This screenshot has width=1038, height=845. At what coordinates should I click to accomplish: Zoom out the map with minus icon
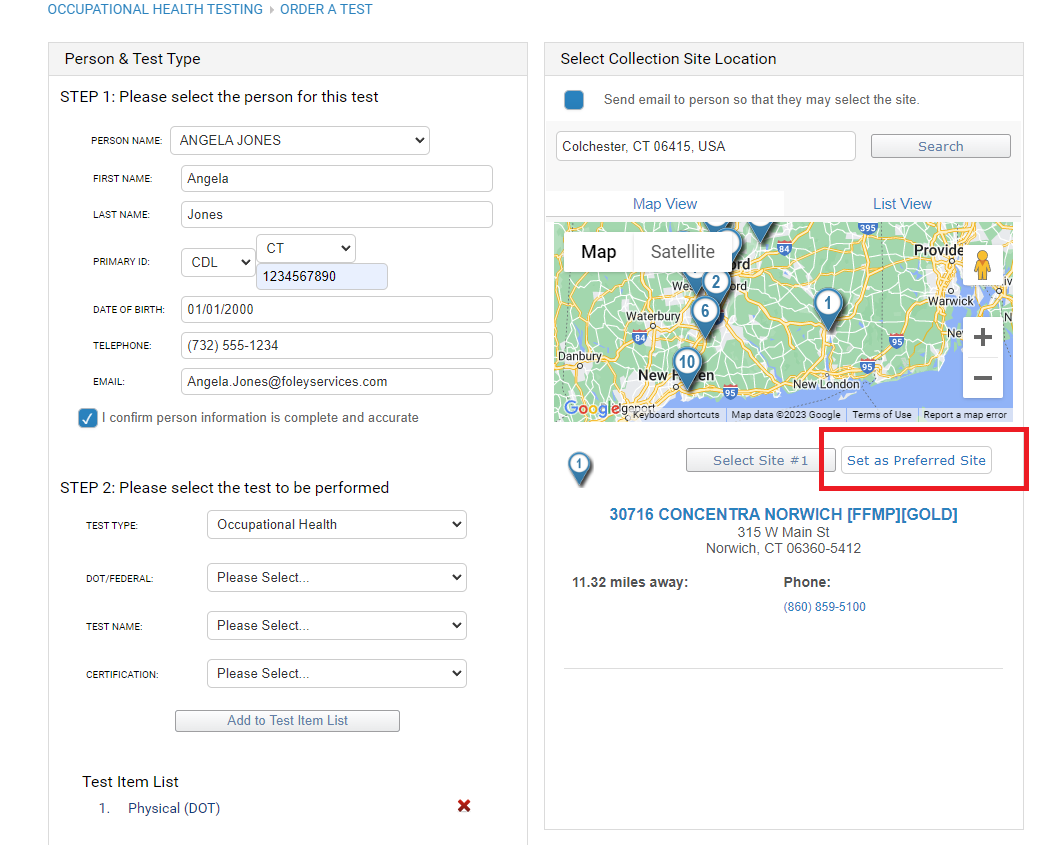(x=982, y=377)
